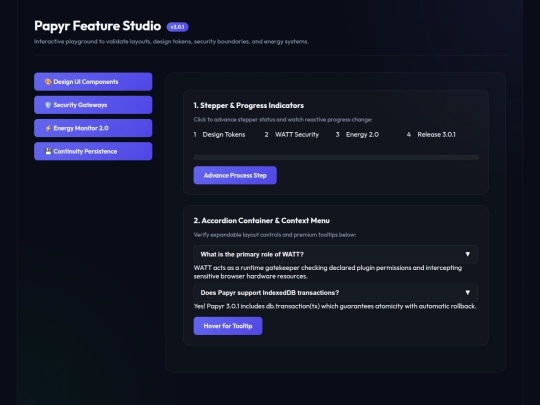
Task: Click the palette icon on Design UI Components
Action: click(x=48, y=82)
